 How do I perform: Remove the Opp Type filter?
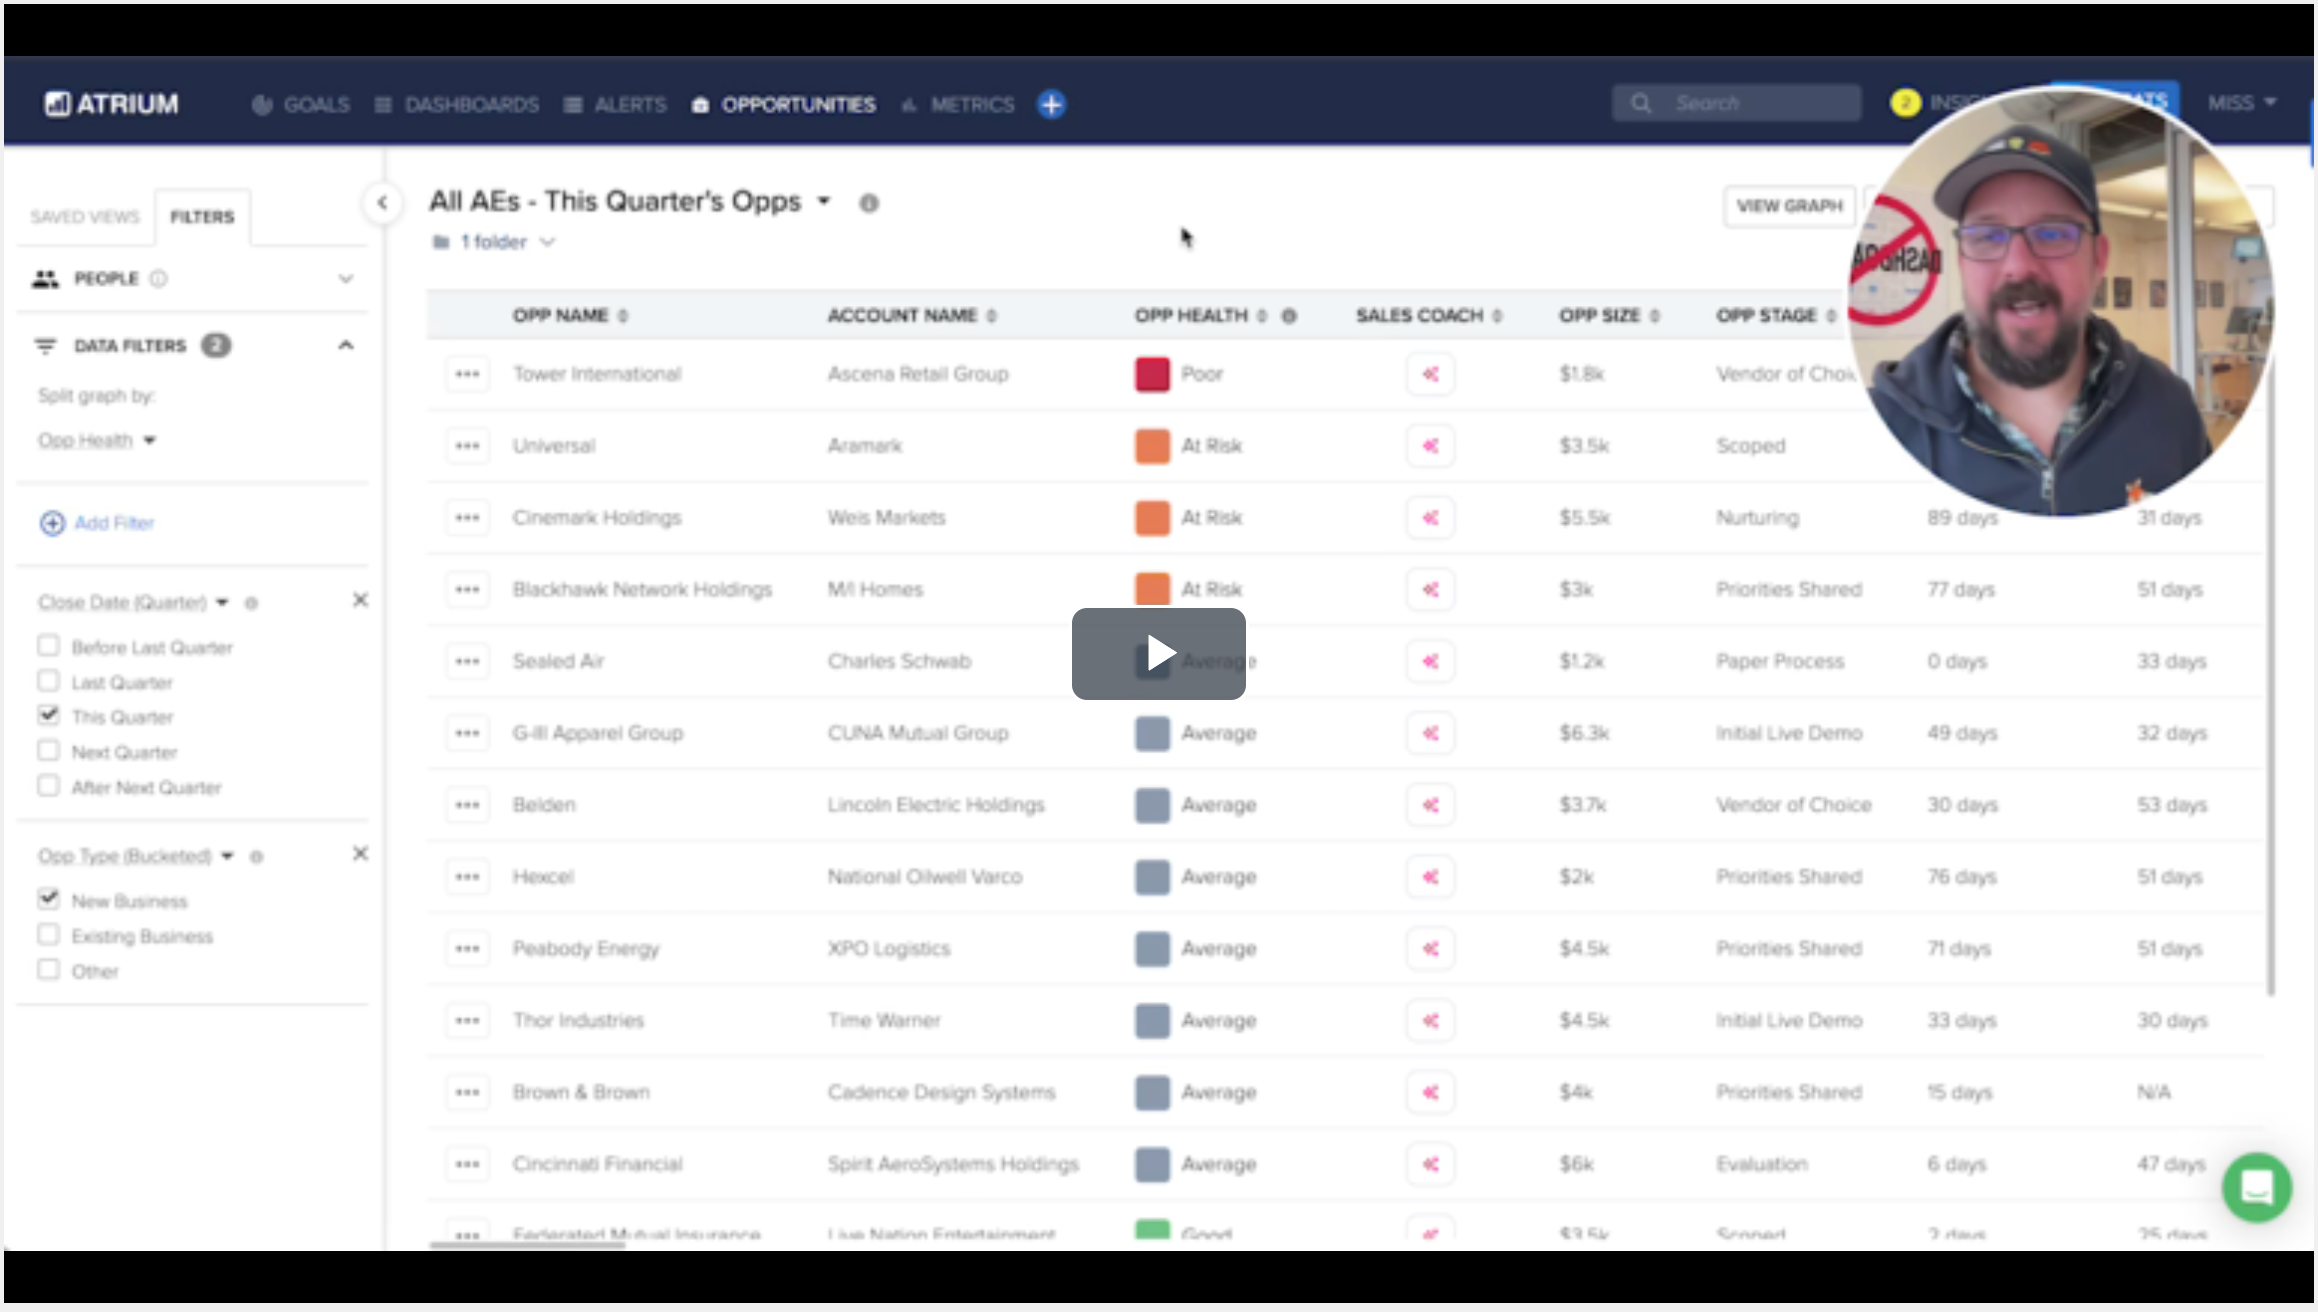coord(361,854)
